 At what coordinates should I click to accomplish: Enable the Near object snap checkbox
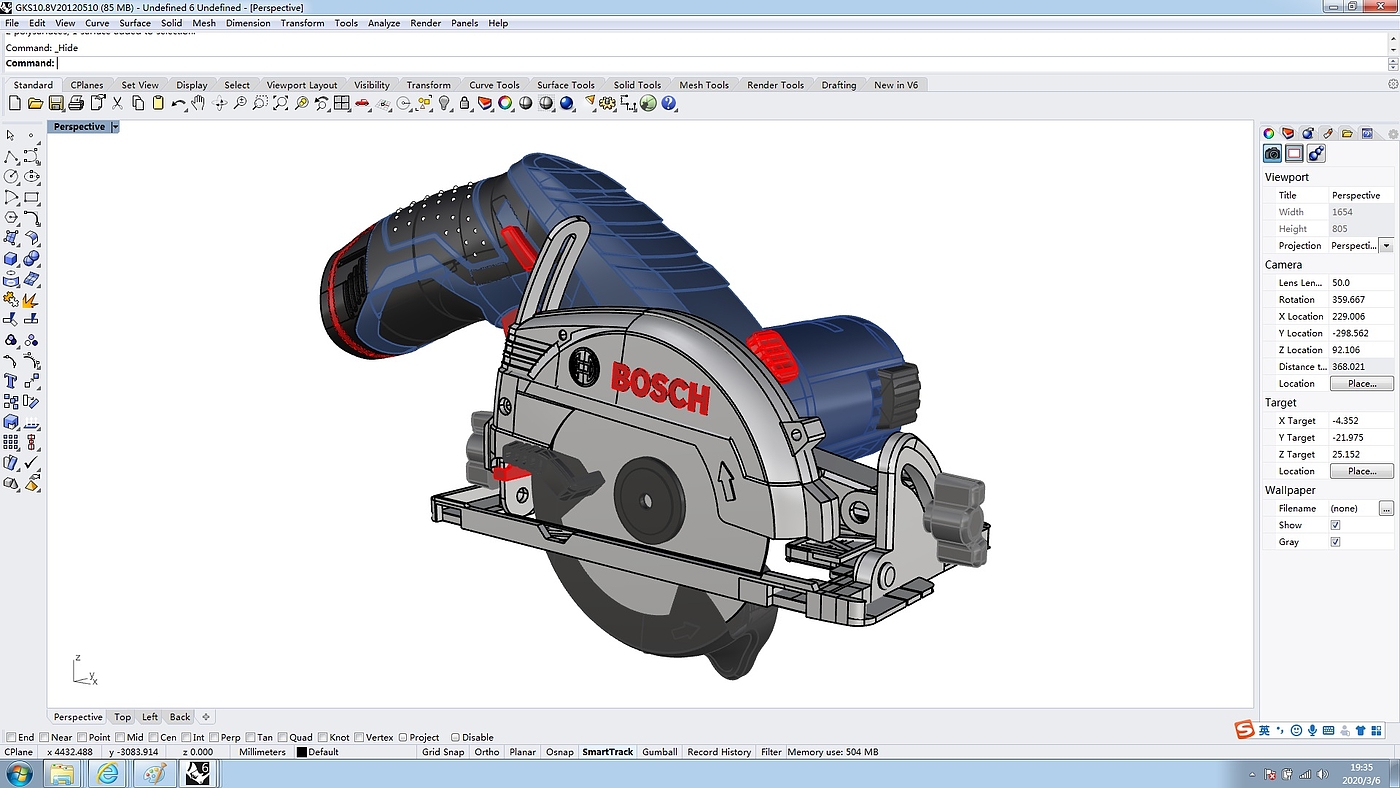45,737
